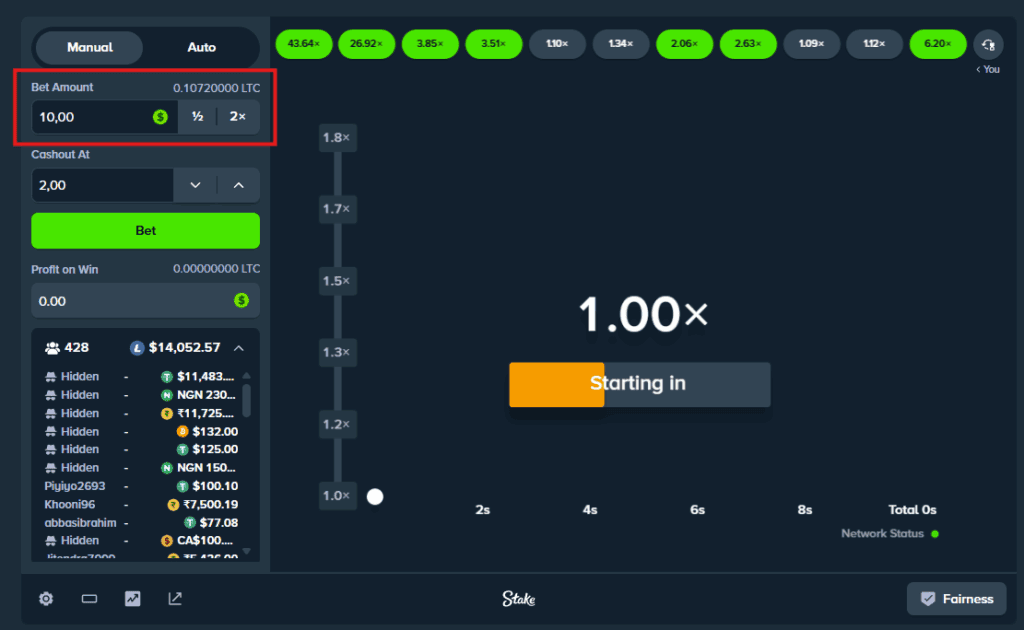Click the green dollar icon in Bet Amount
The width and height of the screenshot is (1024, 630).
(x=158, y=117)
